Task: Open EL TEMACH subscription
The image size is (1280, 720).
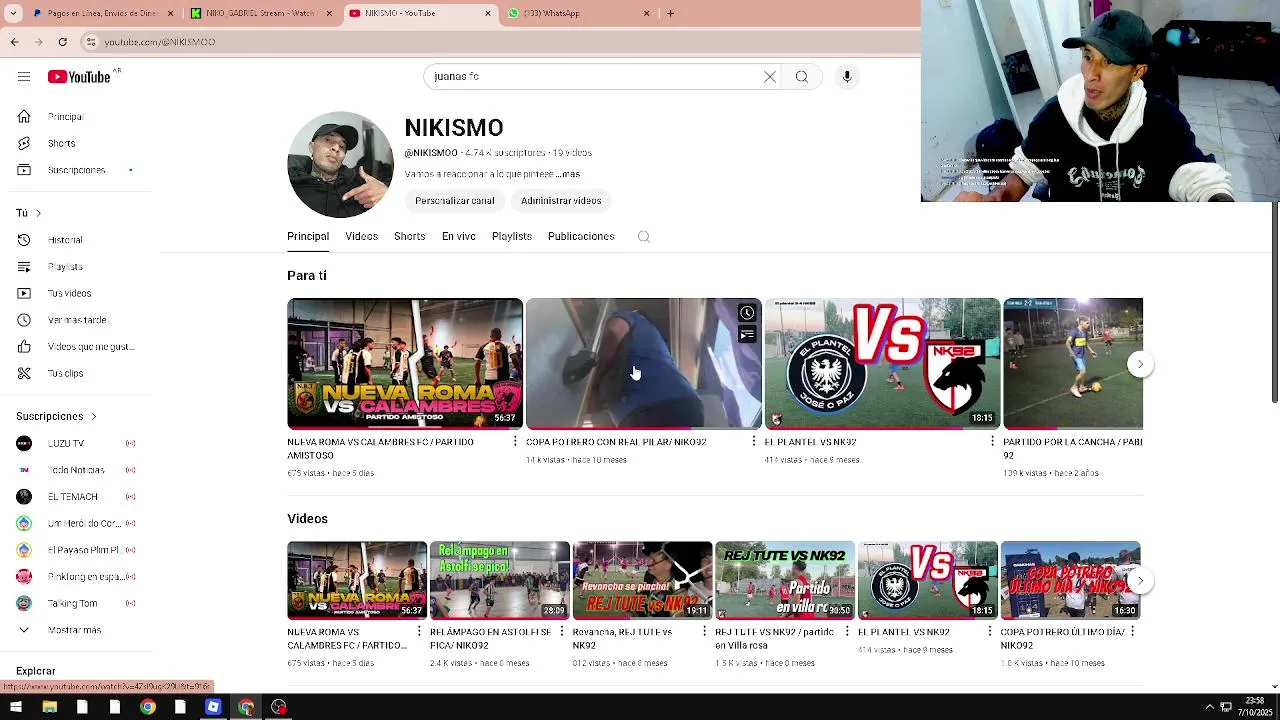Action: tap(76, 497)
